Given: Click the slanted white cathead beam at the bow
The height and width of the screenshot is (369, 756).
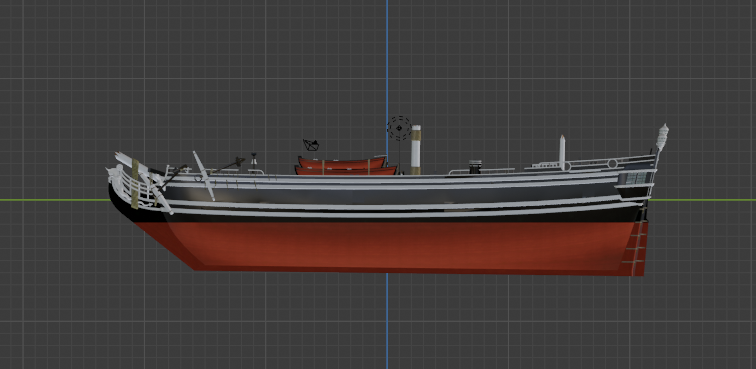Looking at the screenshot, I should coord(204,176).
